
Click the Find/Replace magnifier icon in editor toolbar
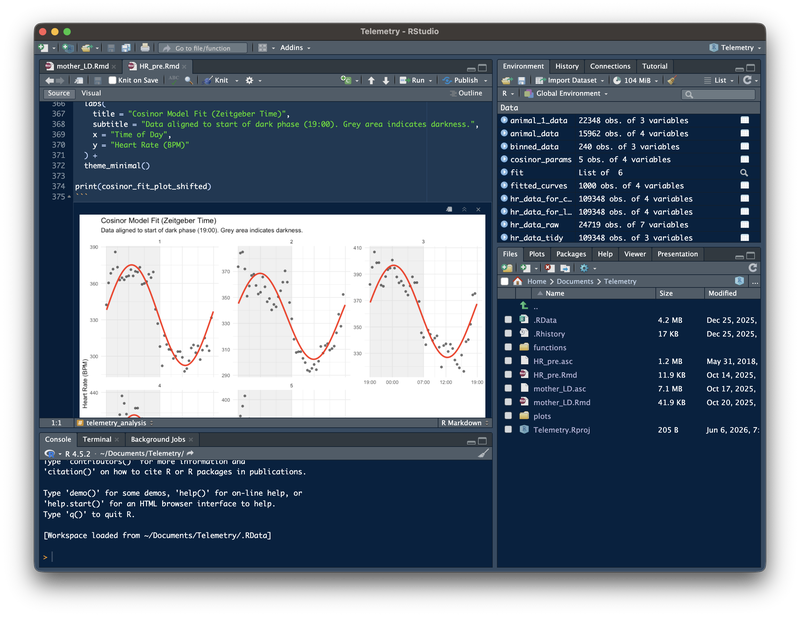[189, 80]
